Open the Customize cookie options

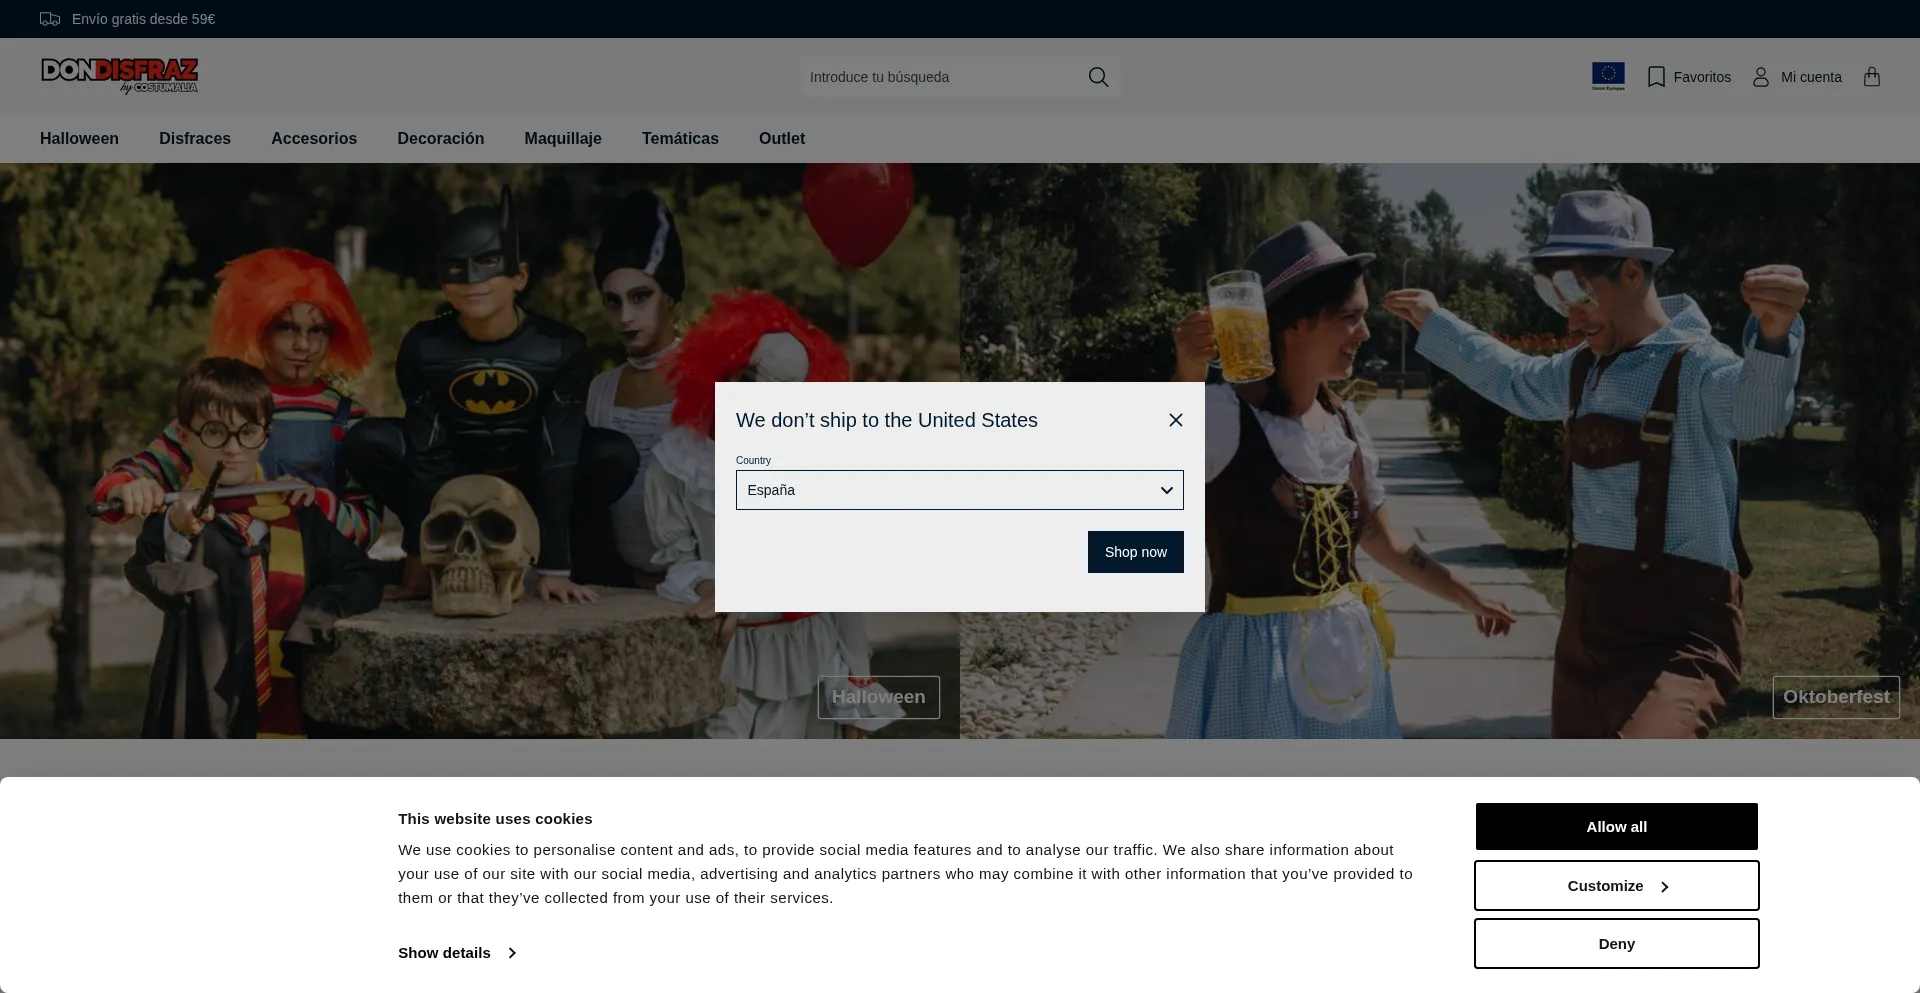(x=1616, y=886)
